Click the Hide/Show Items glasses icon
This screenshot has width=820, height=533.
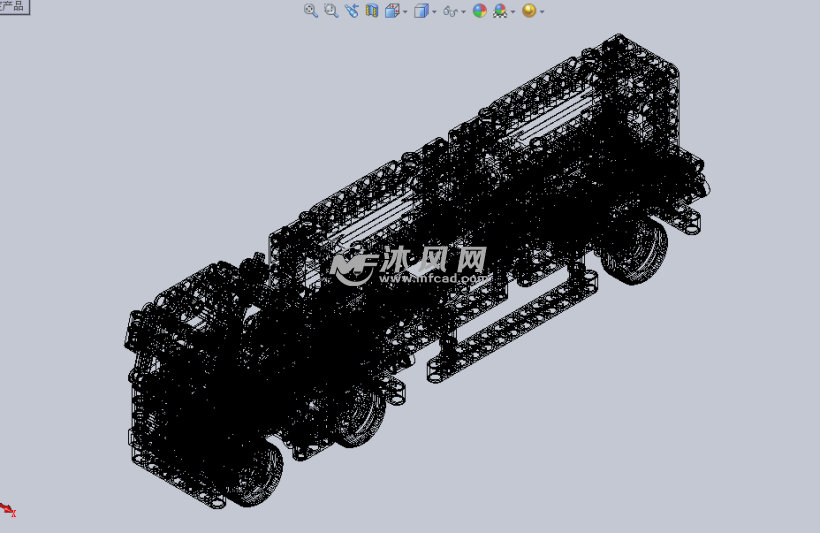pos(450,11)
